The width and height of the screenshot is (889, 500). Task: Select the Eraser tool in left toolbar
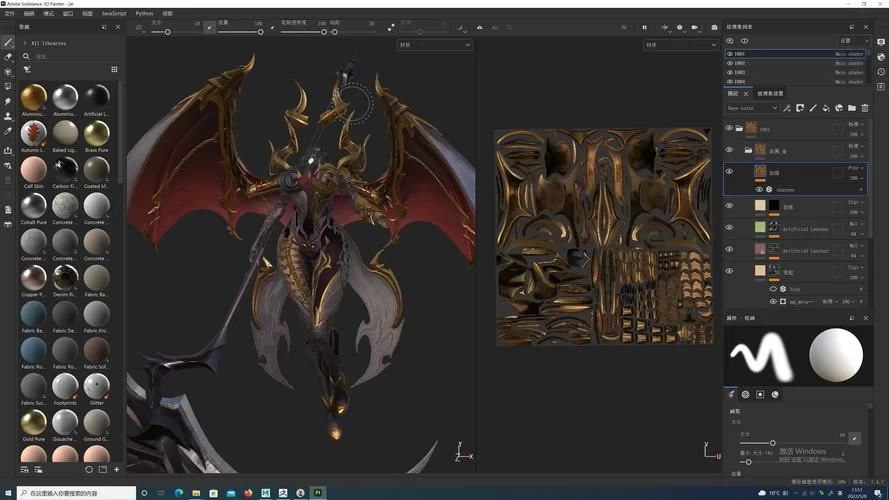(x=8, y=57)
